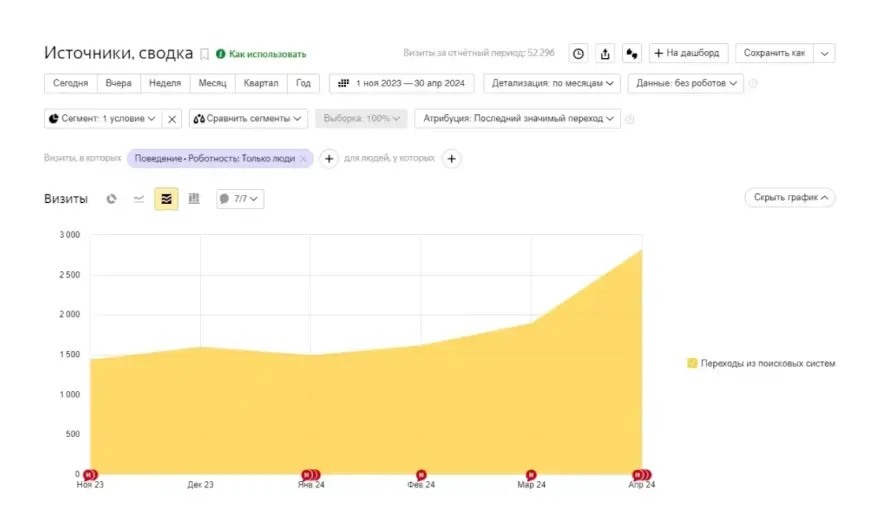Collapse chart with Скрыть график
Viewport: 880px width, 532px height.
(x=789, y=198)
